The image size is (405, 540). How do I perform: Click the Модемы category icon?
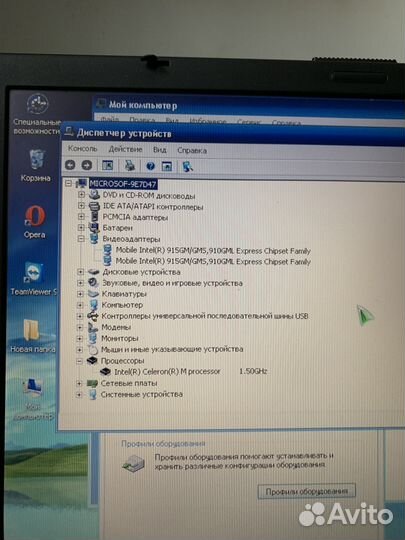[x=93, y=327]
